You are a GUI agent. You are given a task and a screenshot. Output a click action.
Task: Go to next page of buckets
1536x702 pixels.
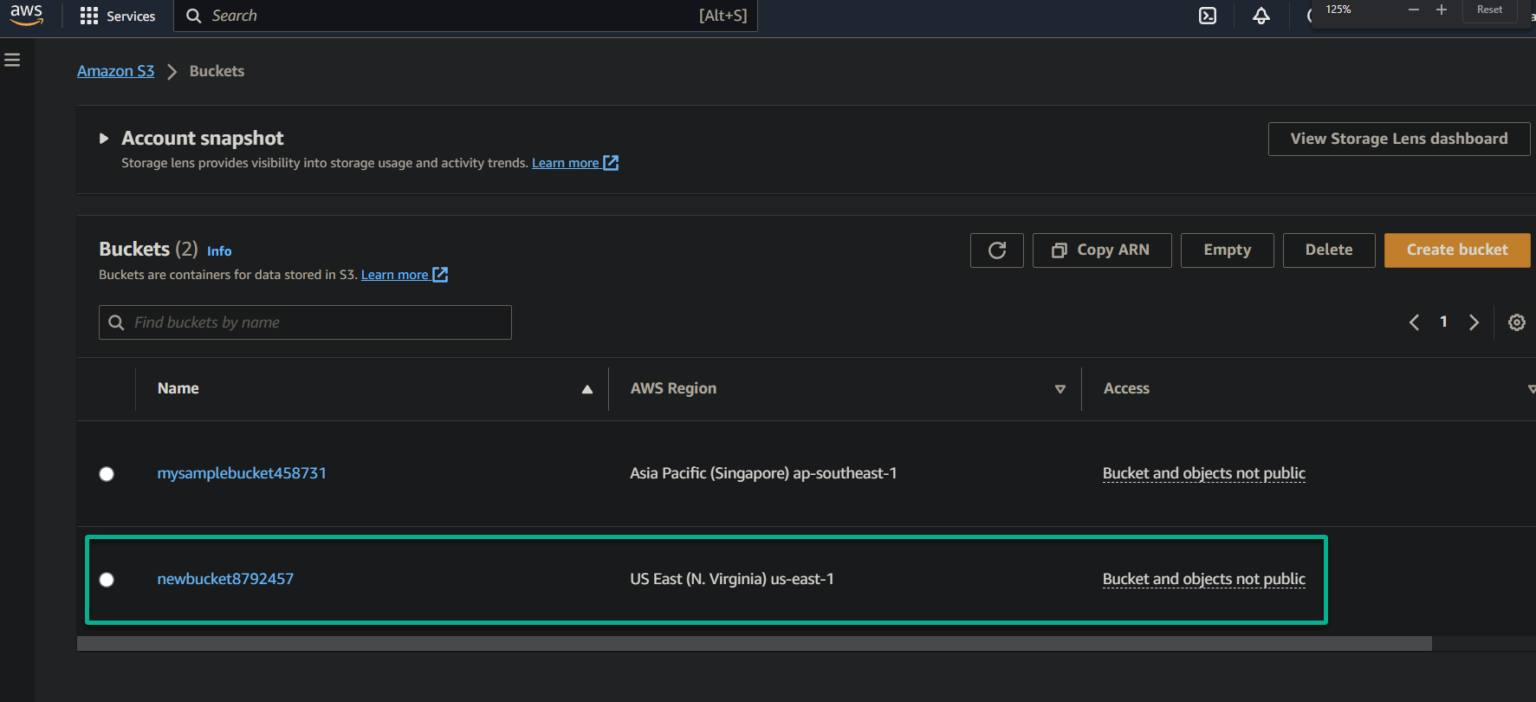point(1473,322)
